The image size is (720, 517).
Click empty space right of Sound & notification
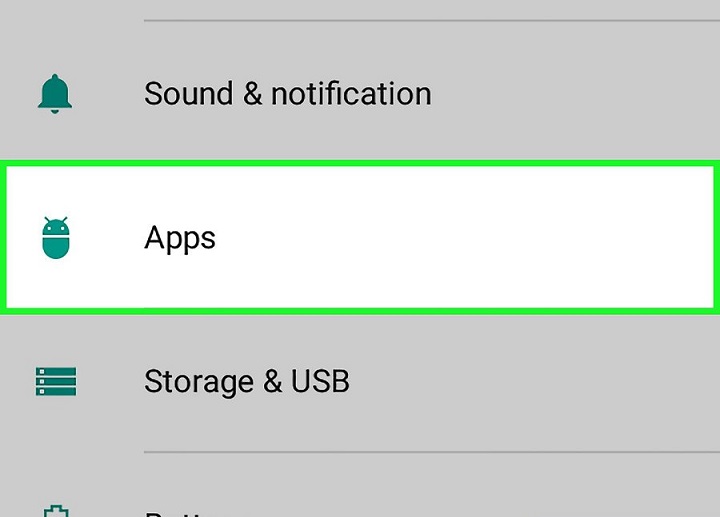(x=574, y=94)
